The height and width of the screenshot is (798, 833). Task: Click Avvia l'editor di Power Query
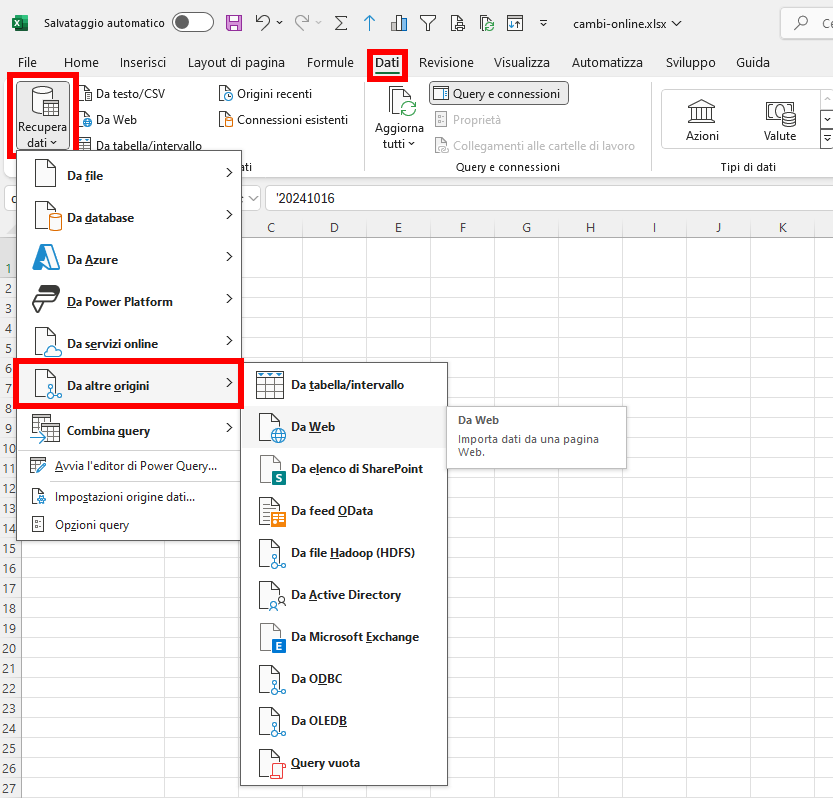coord(130,466)
